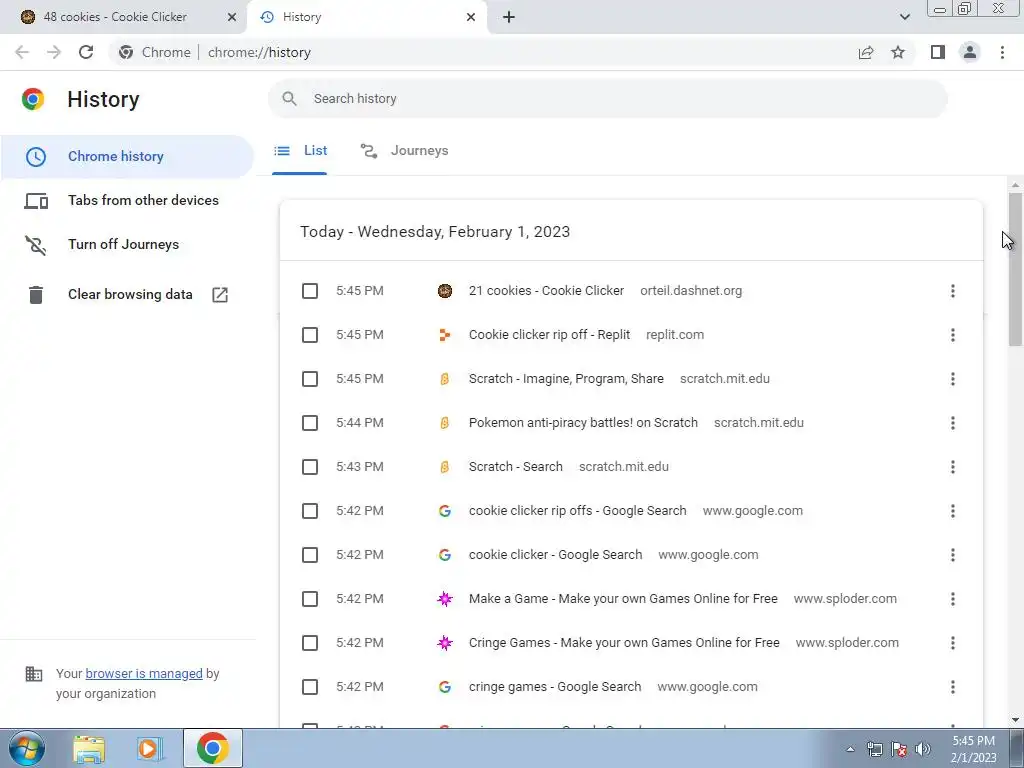Switch to the Journeys tab
Image resolution: width=1024 pixels, height=768 pixels.
coord(404,151)
